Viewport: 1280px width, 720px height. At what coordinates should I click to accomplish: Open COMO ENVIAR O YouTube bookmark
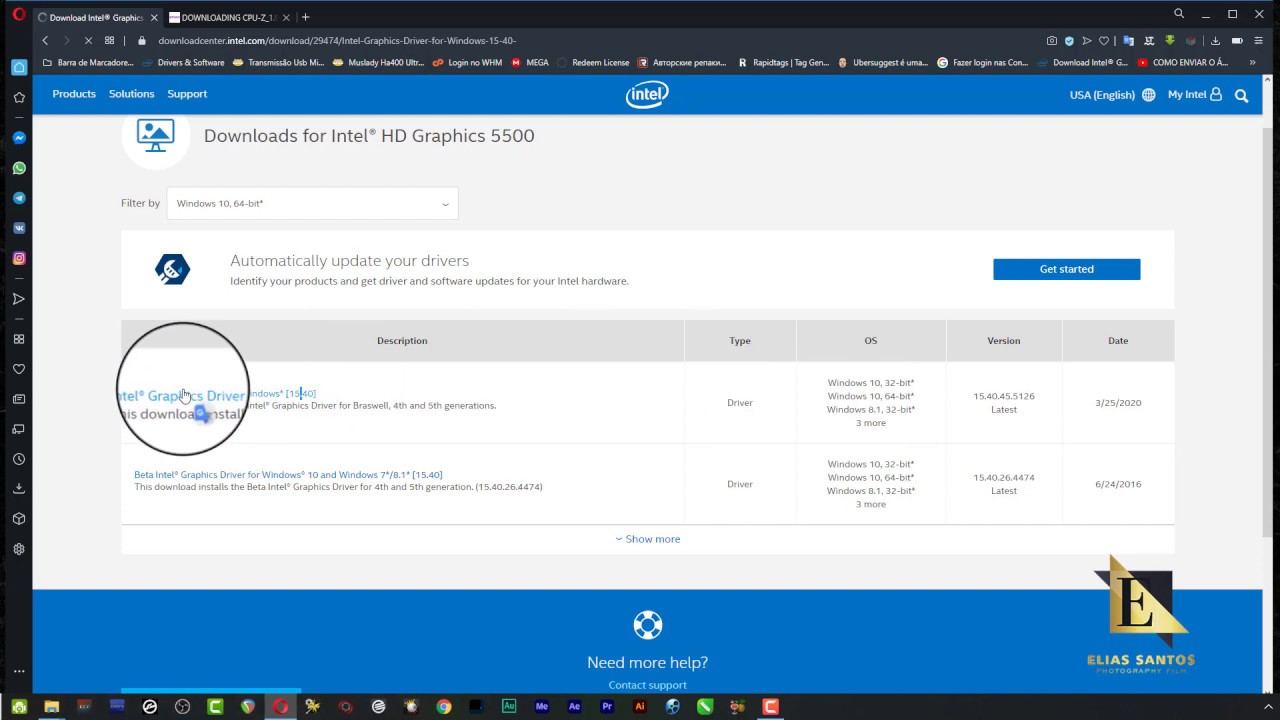[1183, 62]
